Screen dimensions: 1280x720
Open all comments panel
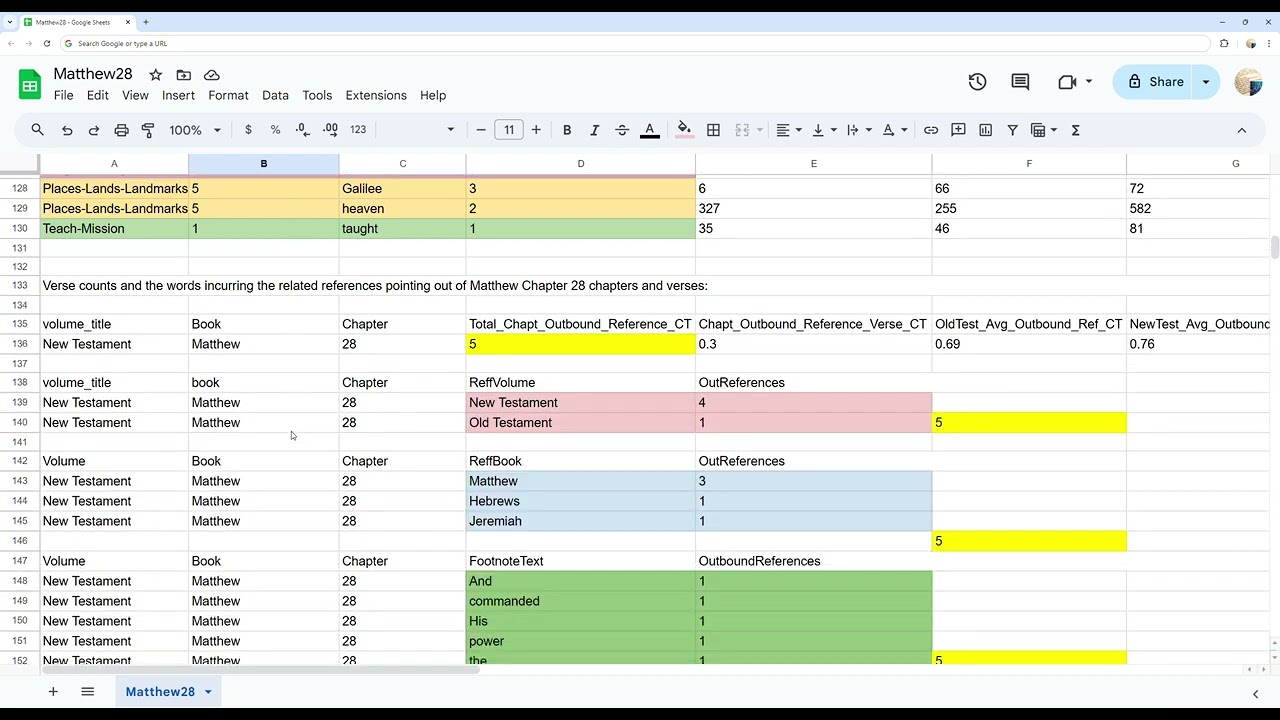(1020, 82)
